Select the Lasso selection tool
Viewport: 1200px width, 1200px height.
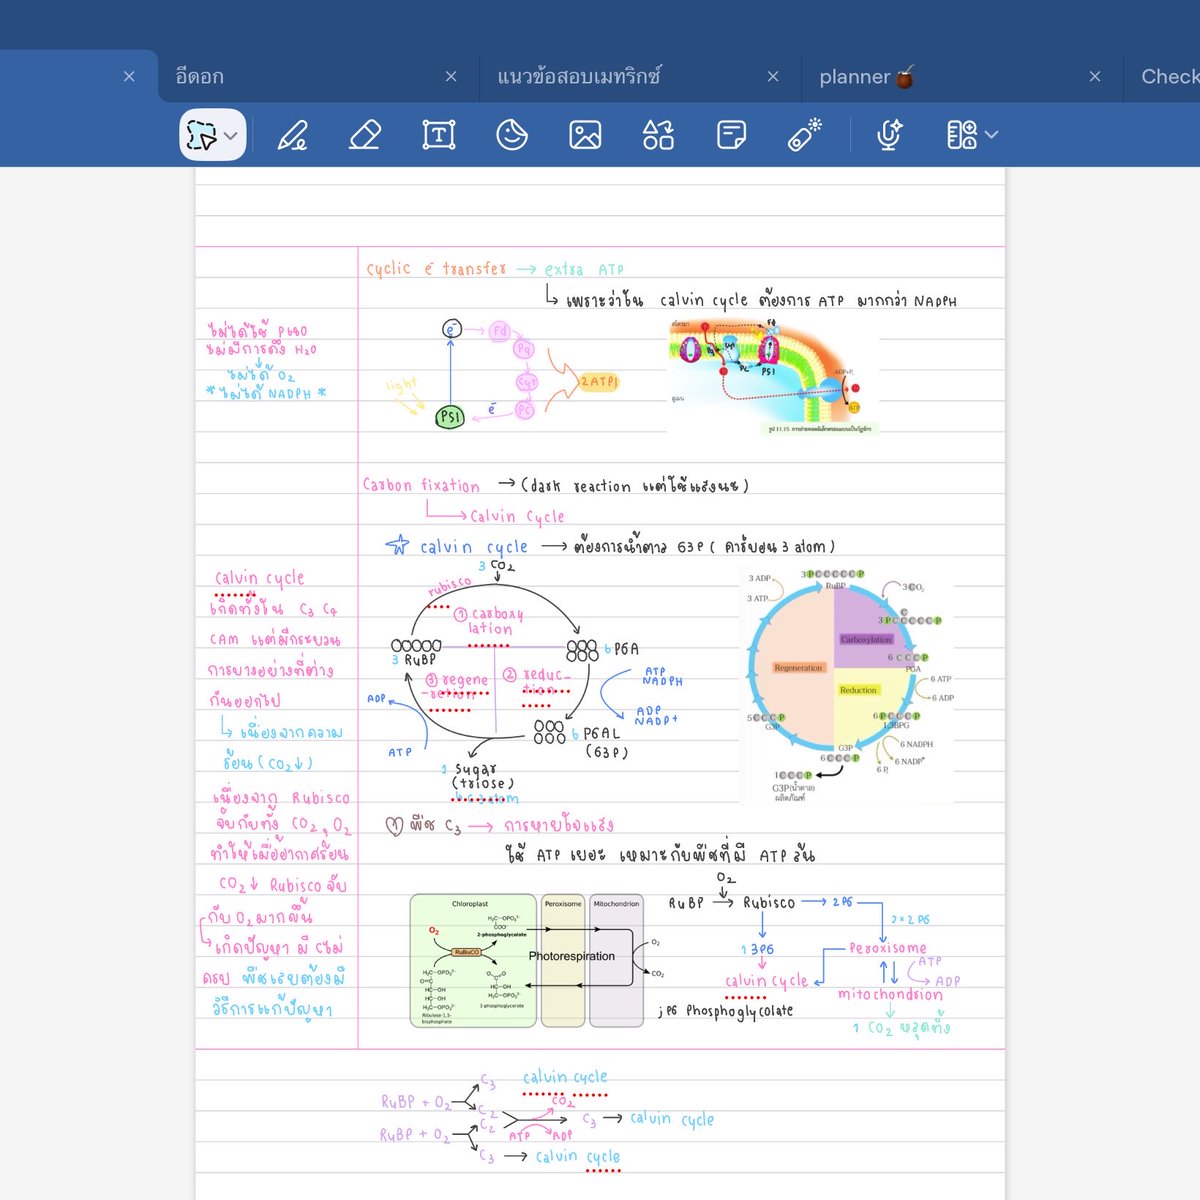click(x=202, y=135)
